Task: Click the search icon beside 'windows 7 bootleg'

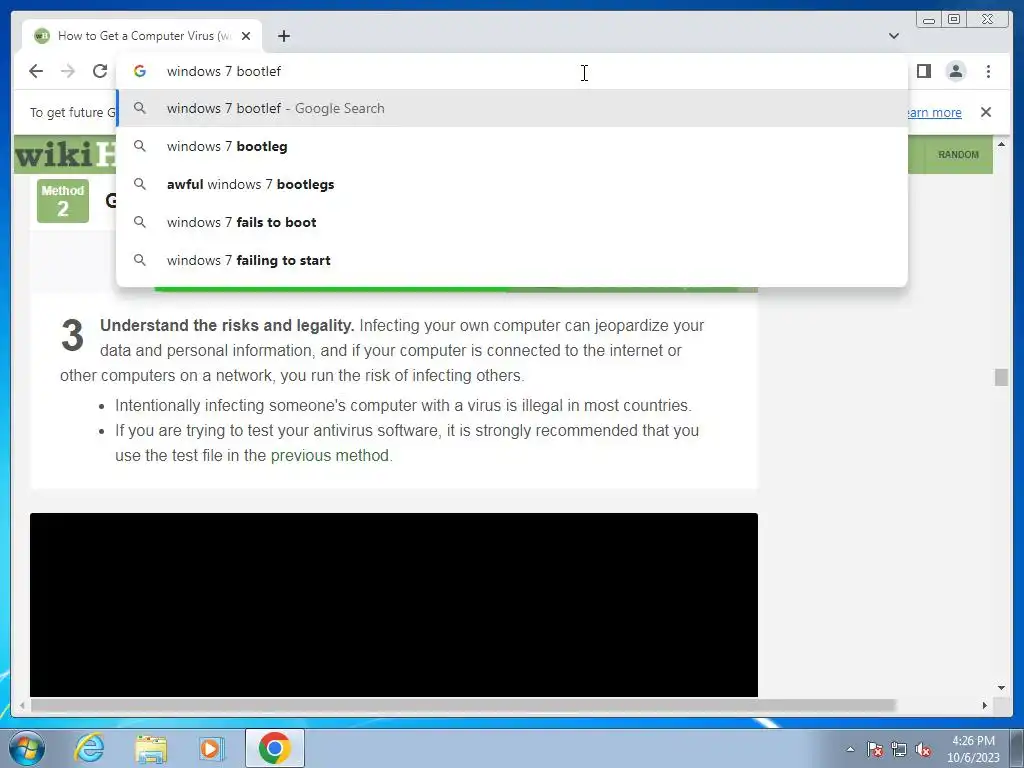Action: click(140, 146)
